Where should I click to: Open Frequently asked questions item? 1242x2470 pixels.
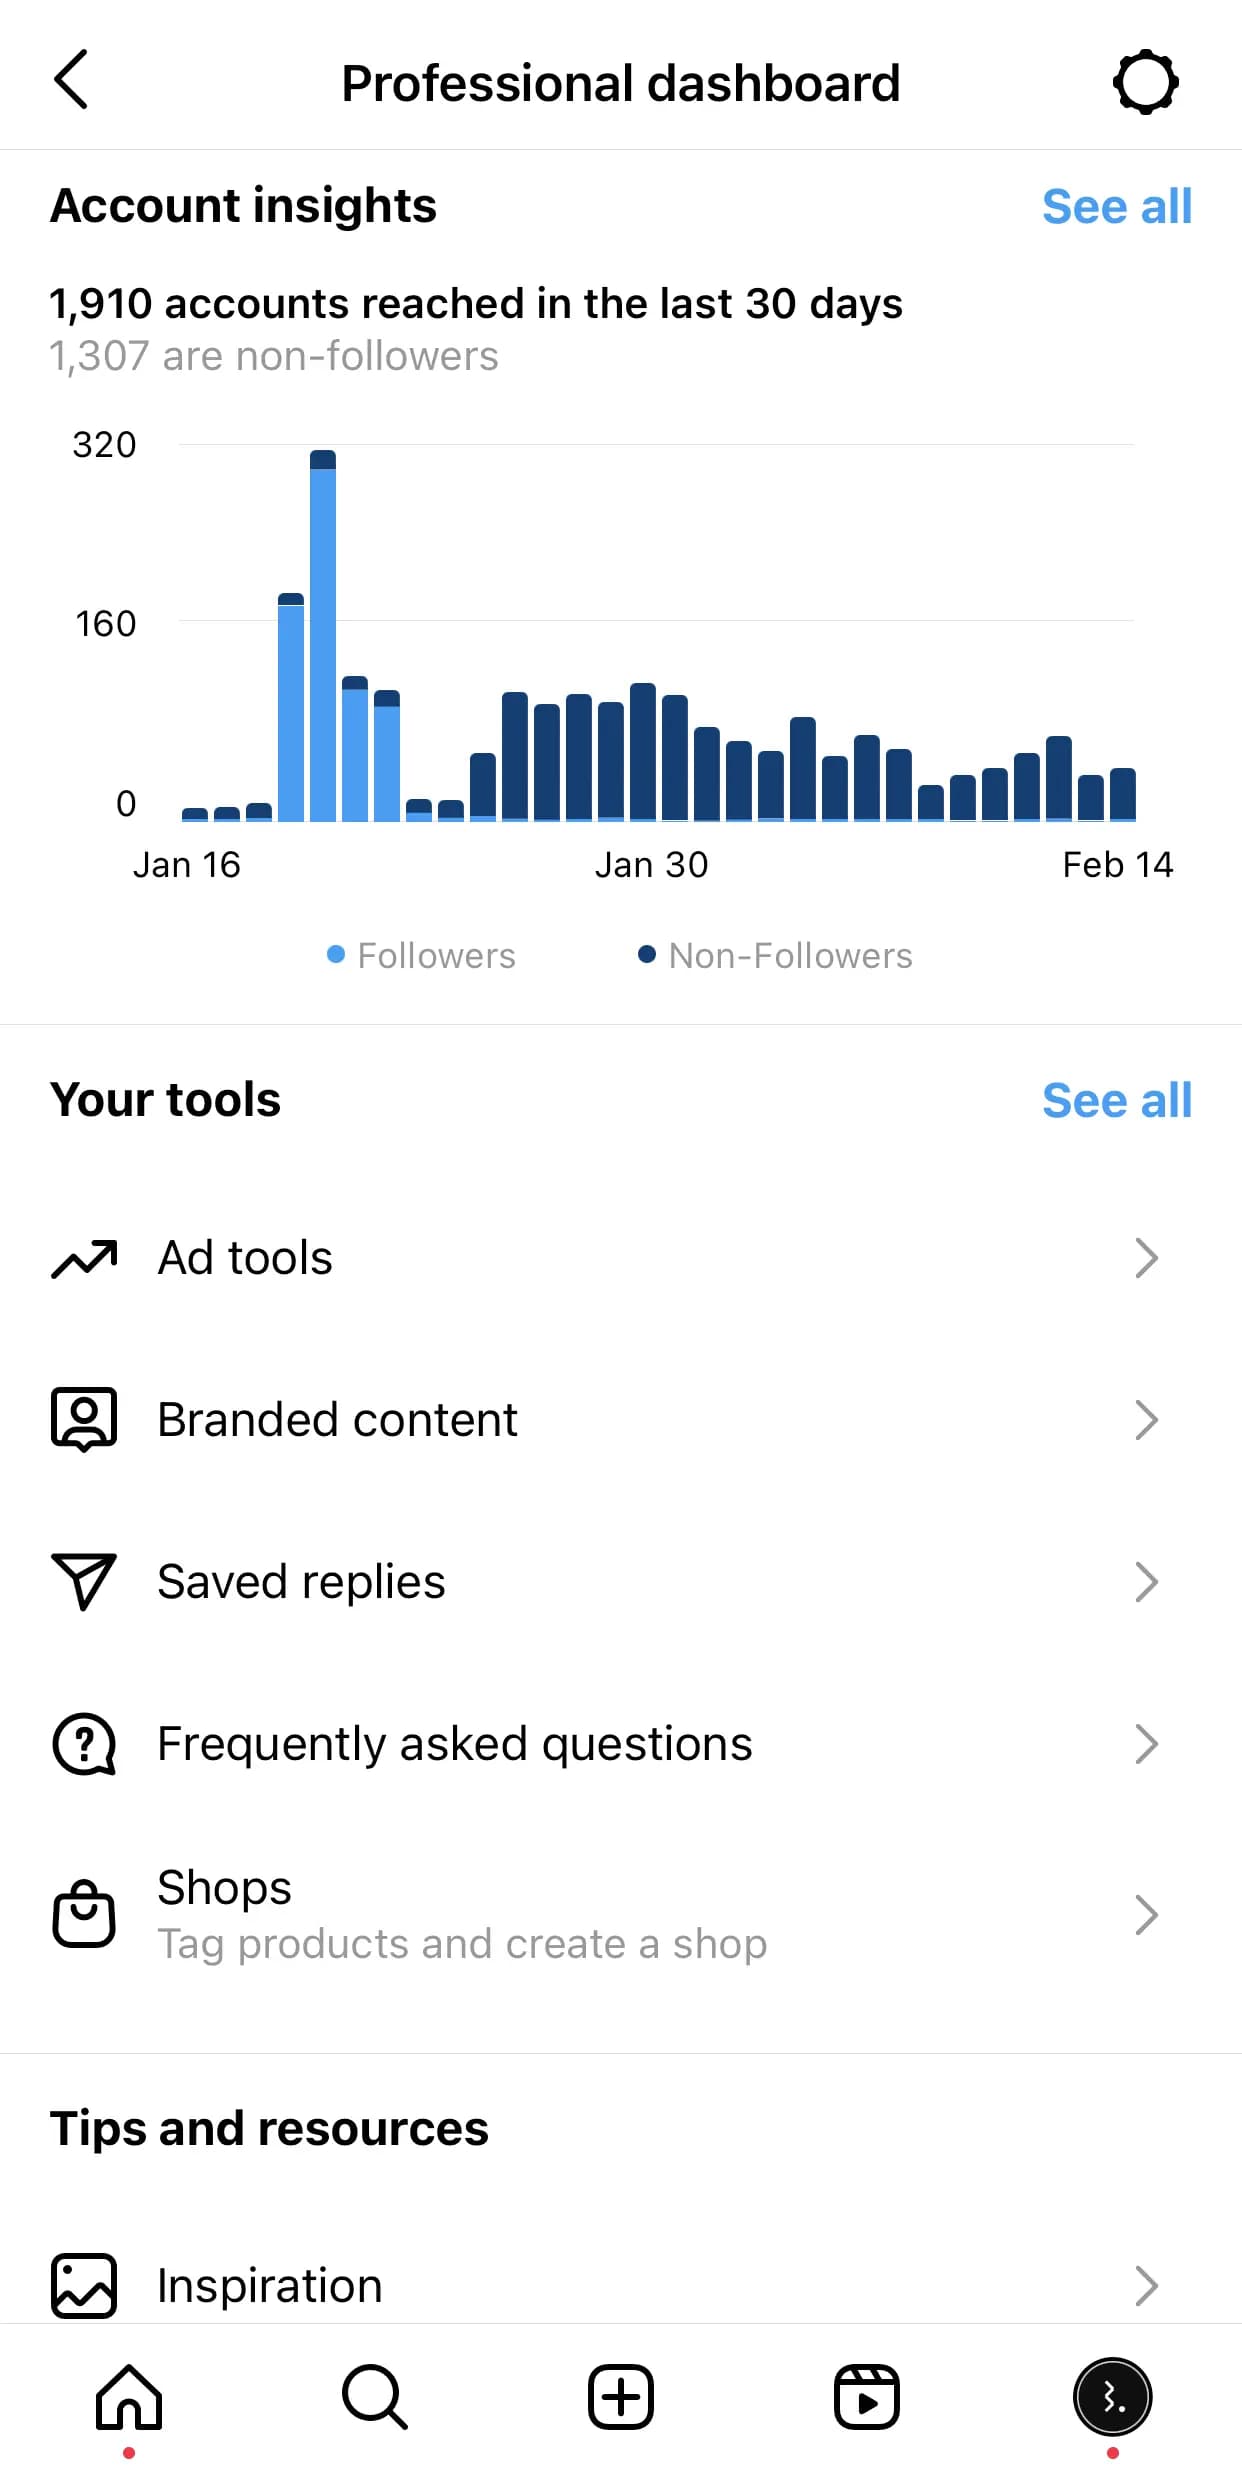[454, 1744]
